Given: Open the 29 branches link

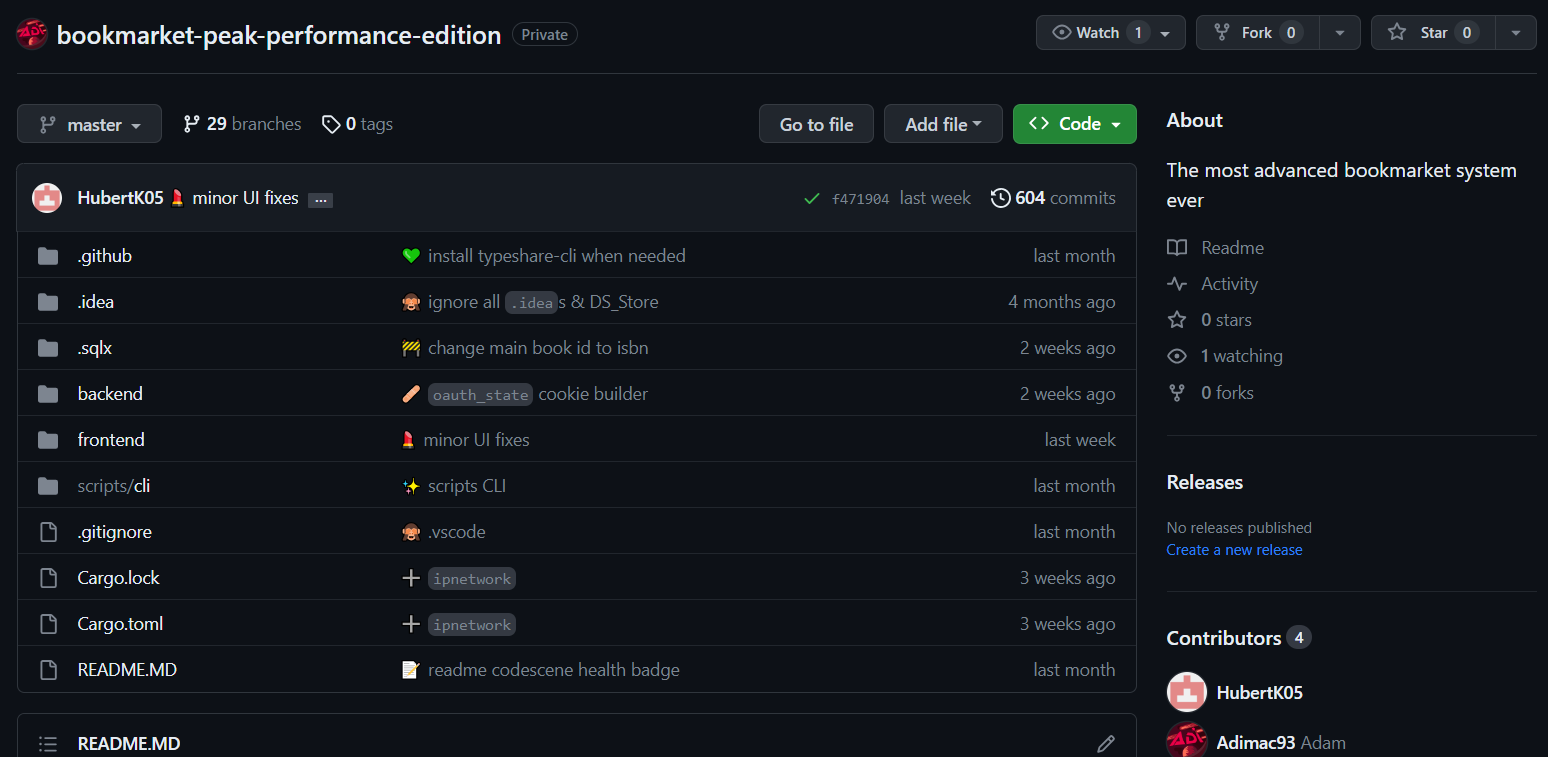Looking at the screenshot, I should coord(242,124).
